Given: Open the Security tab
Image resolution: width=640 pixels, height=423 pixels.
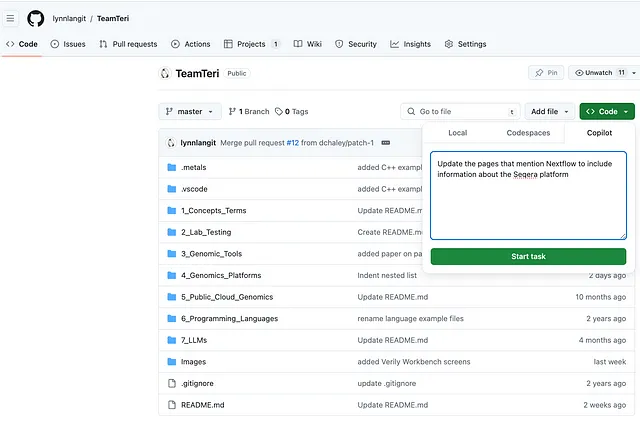Looking at the screenshot, I should (x=356, y=44).
